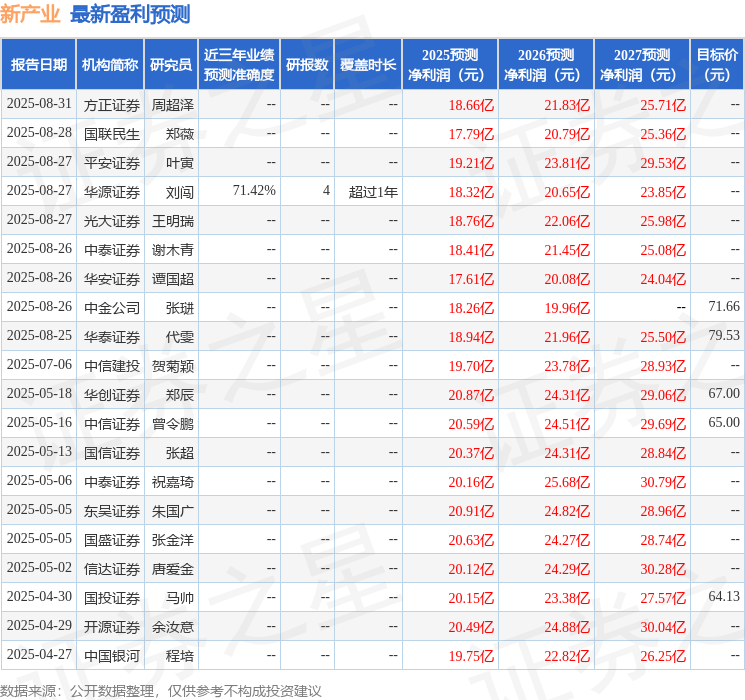Click institution 光大证券
This screenshot has height=700, width=745.
[112, 221]
